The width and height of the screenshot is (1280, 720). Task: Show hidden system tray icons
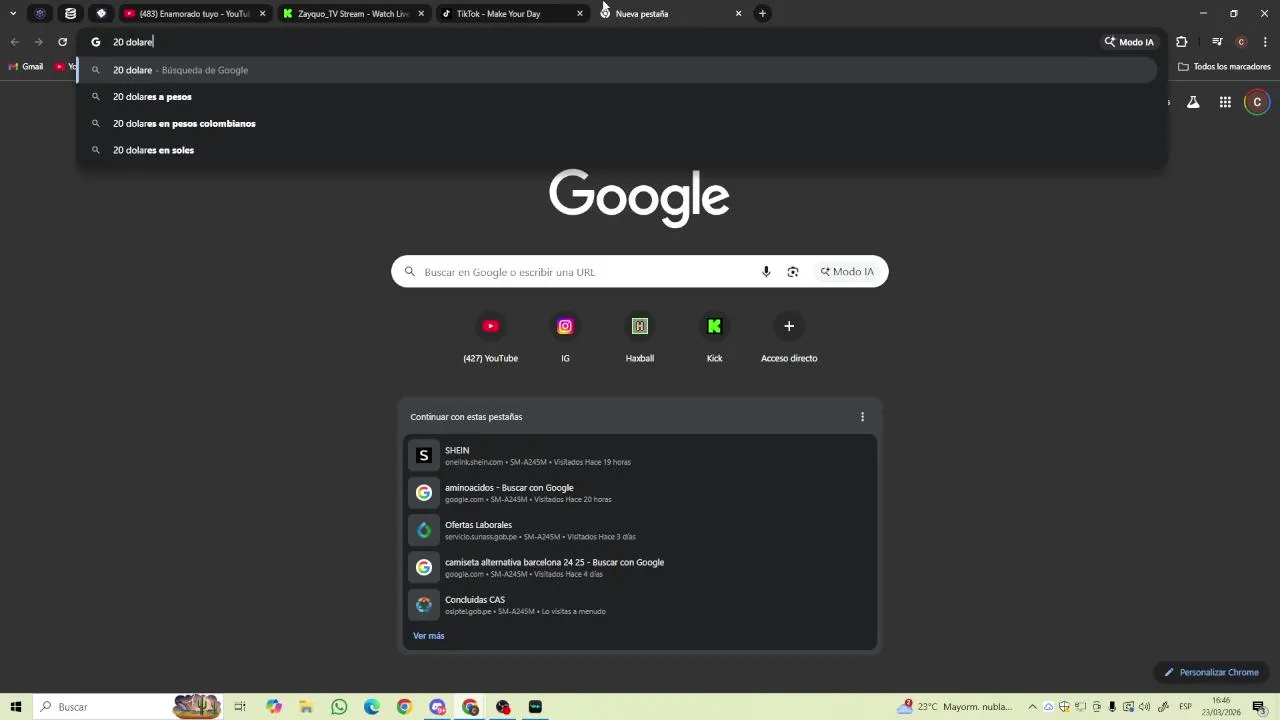pos(1033,707)
